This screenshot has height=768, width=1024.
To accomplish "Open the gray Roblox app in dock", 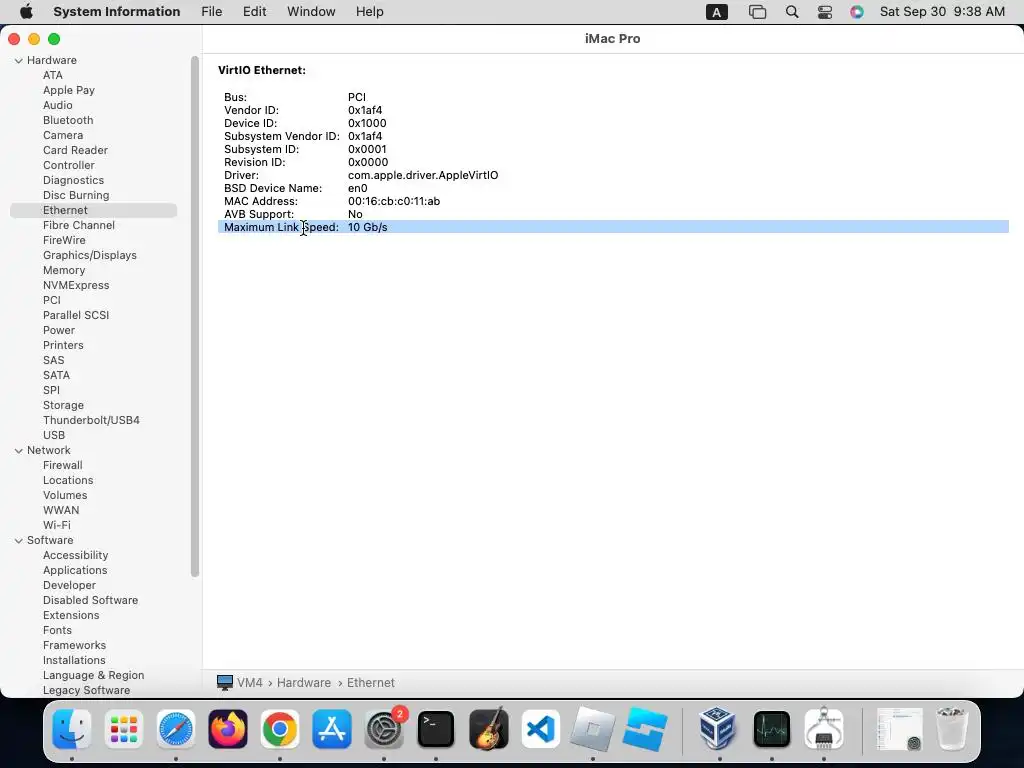I will coord(592,729).
